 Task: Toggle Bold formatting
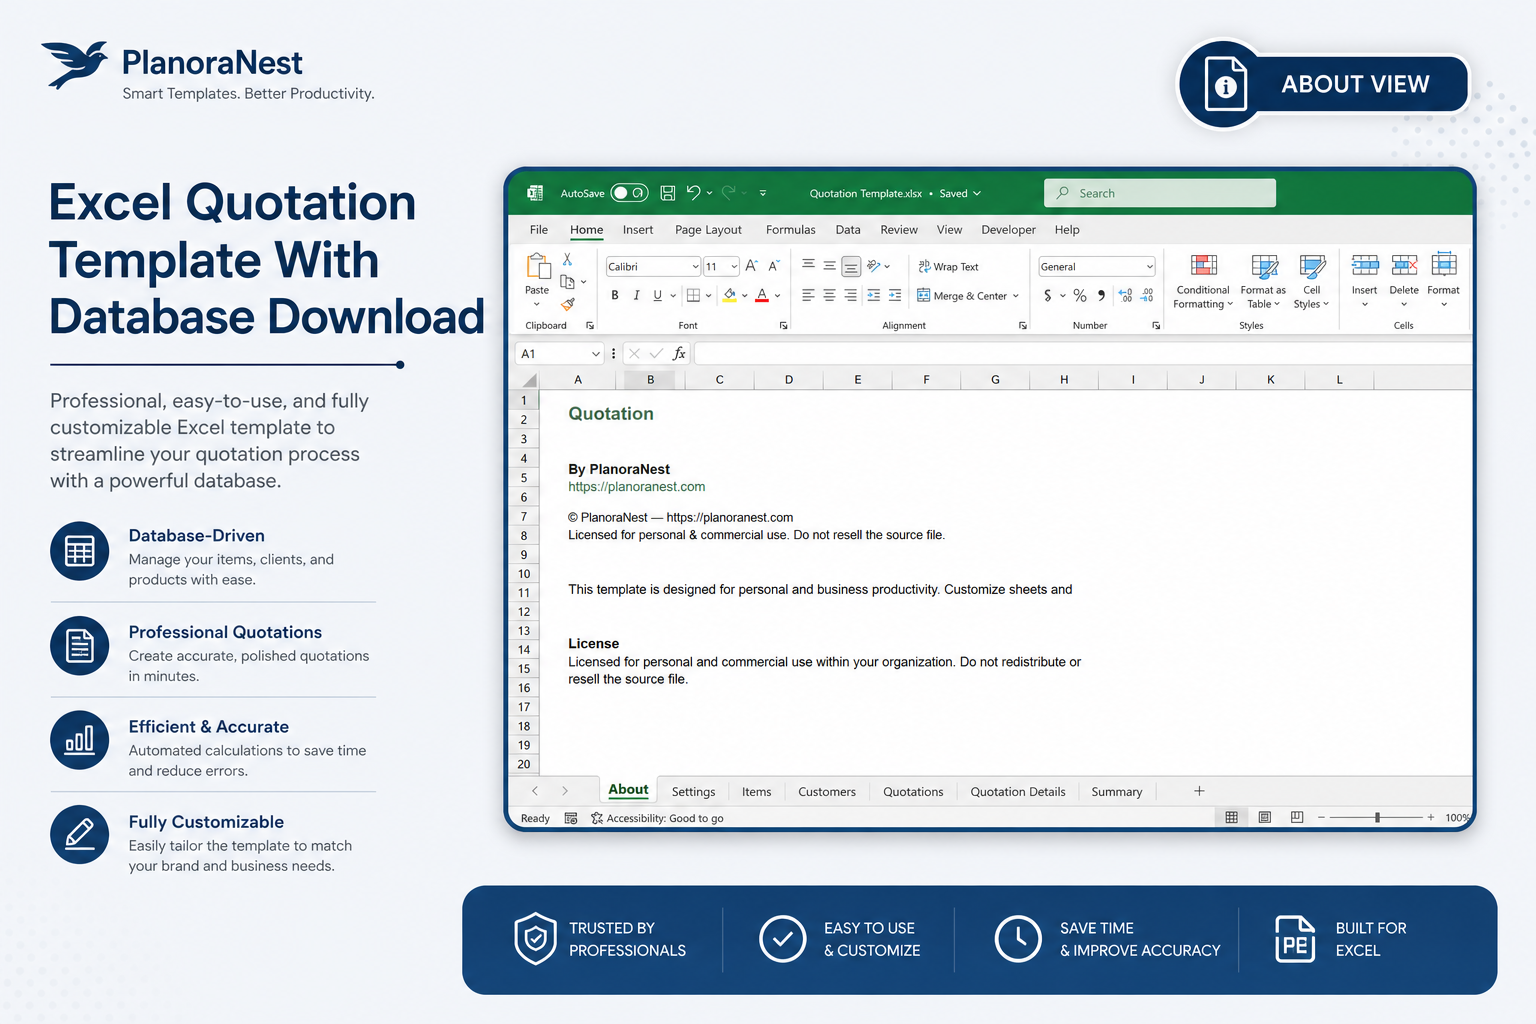(615, 295)
